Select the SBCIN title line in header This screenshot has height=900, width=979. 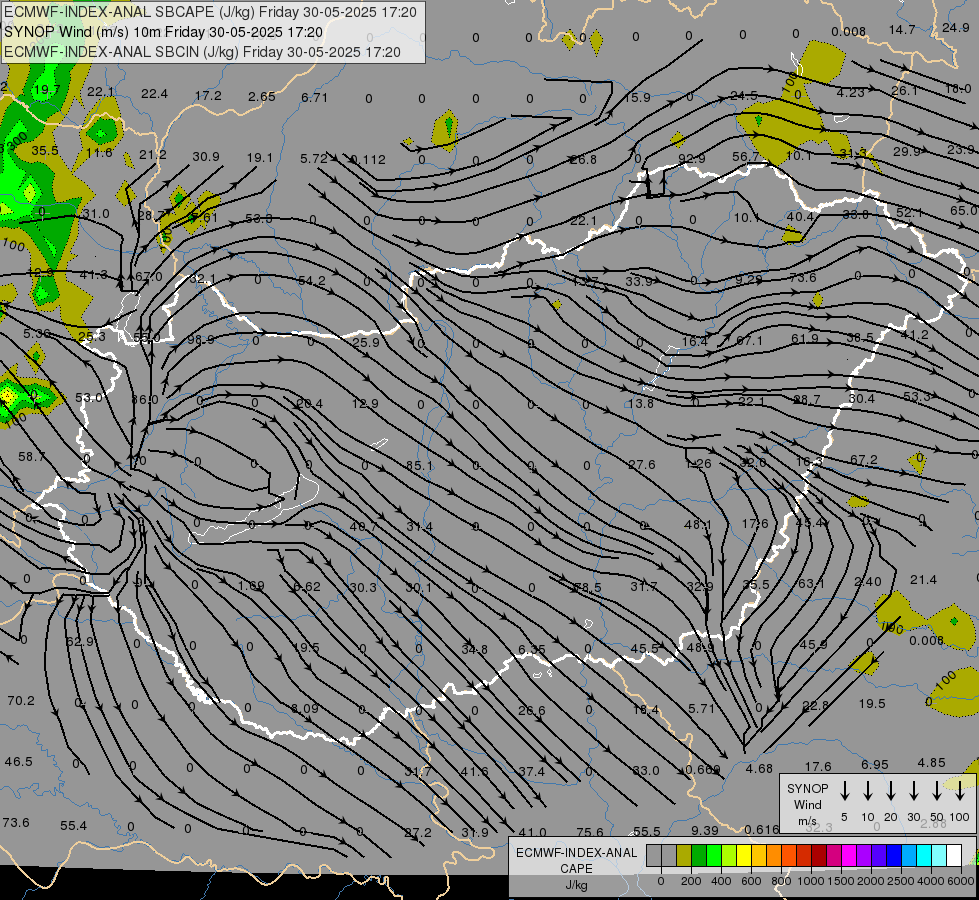click(x=202, y=52)
